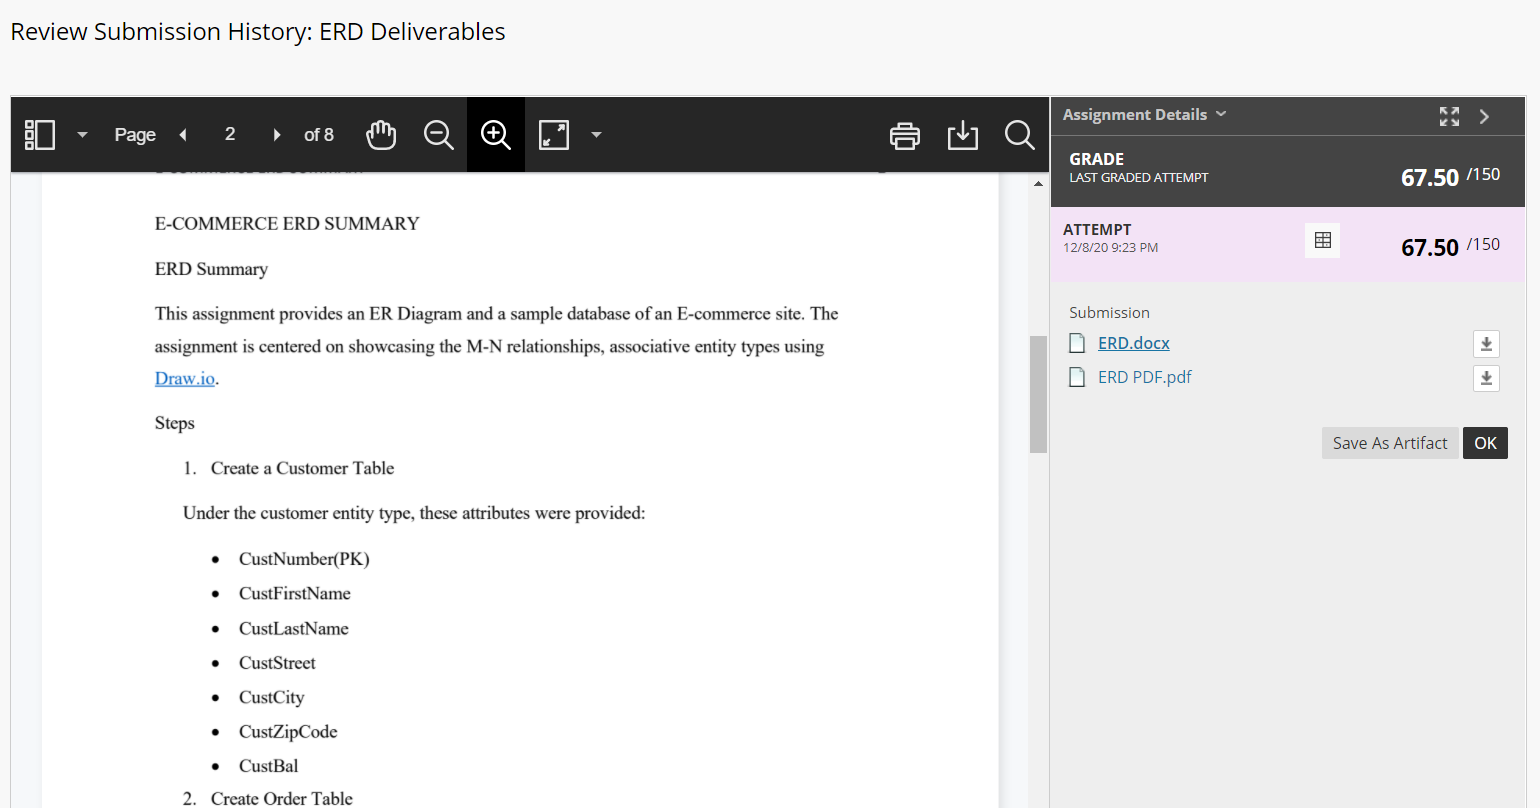The image size is (1540, 808).
Task: Click the document vertical scrollbar thumb
Action: click(1038, 394)
